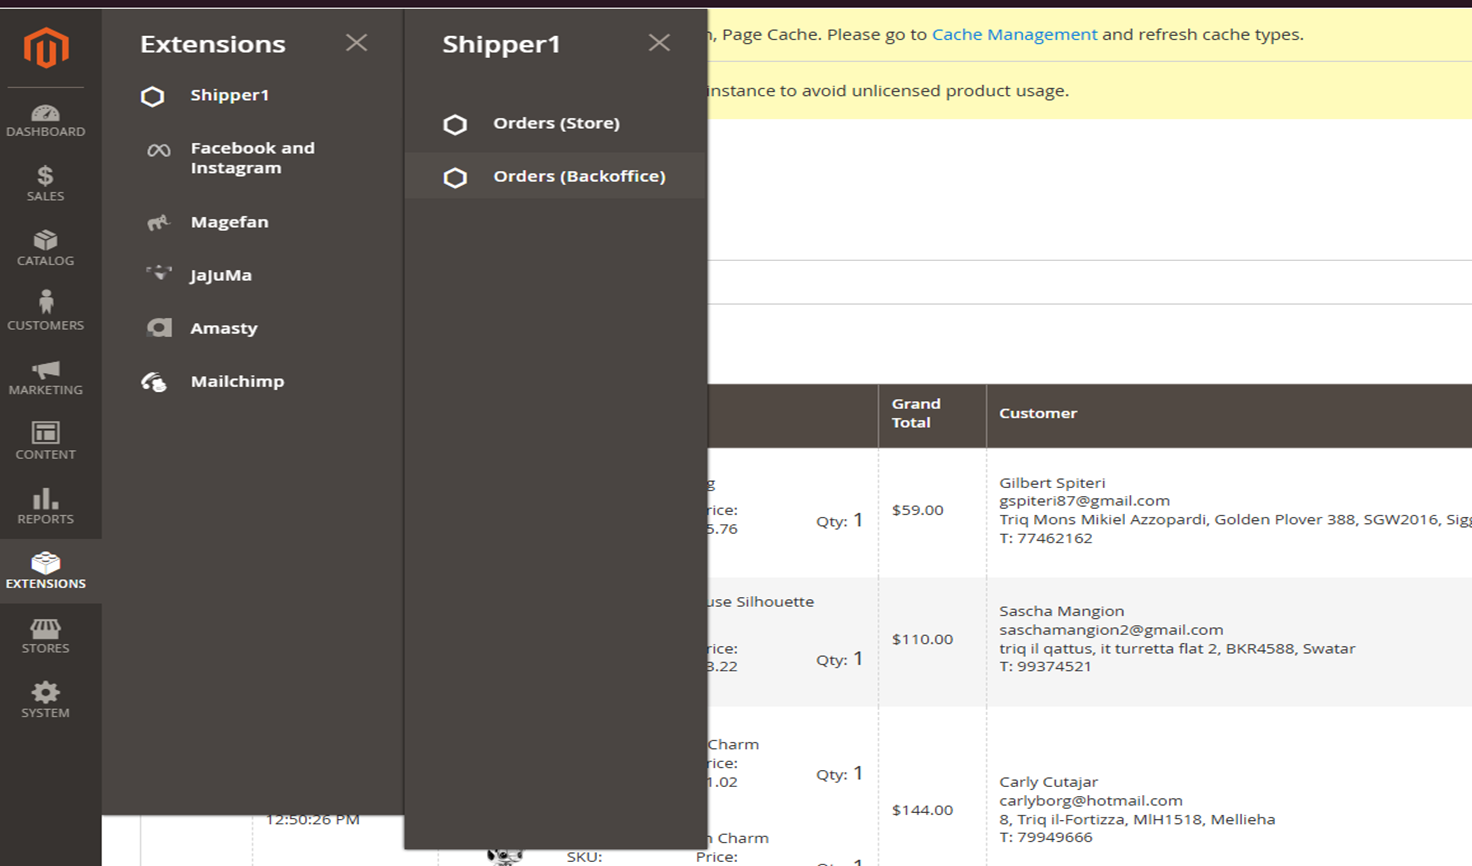Viewport: 1472px width, 866px height.
Task: Open the Stores storefront icon
Action: (x=45, y=628)
